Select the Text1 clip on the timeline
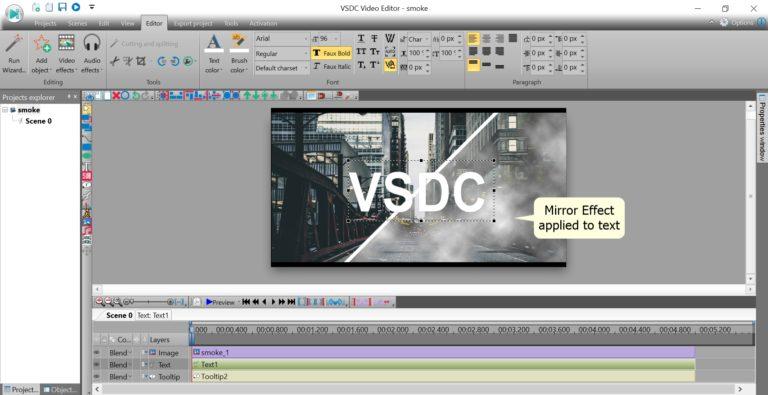Image resolution: width=768 pixels, height=395 pixels. pyautogui.click(x=443, y=365)
